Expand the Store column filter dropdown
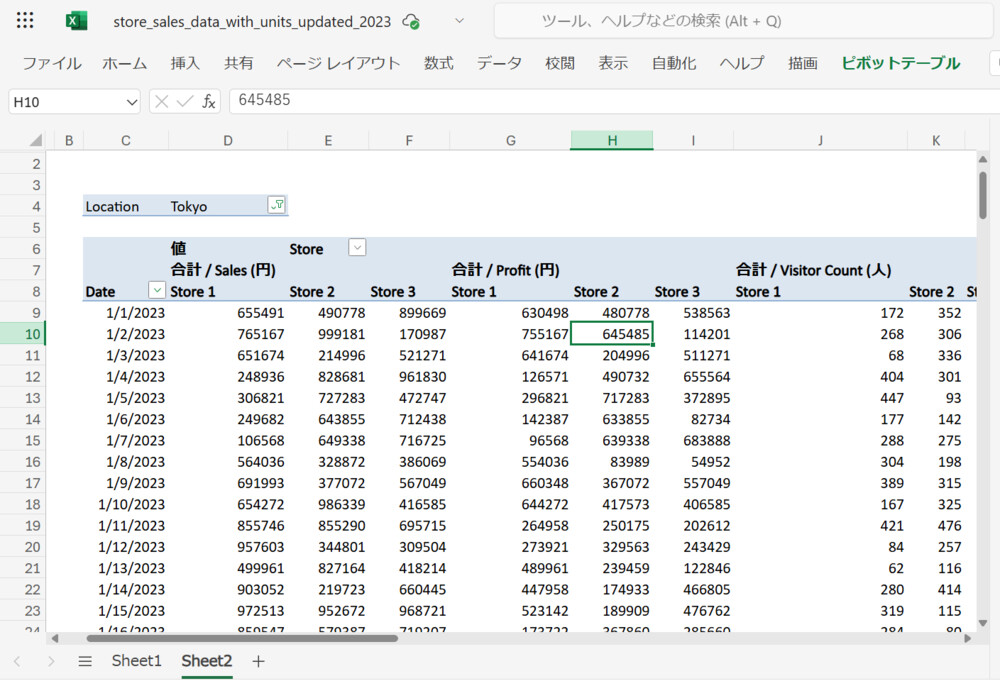Image resolution: width=1000 pixels, height=681 pixels. pyautogui.click(x=357, y=248)
